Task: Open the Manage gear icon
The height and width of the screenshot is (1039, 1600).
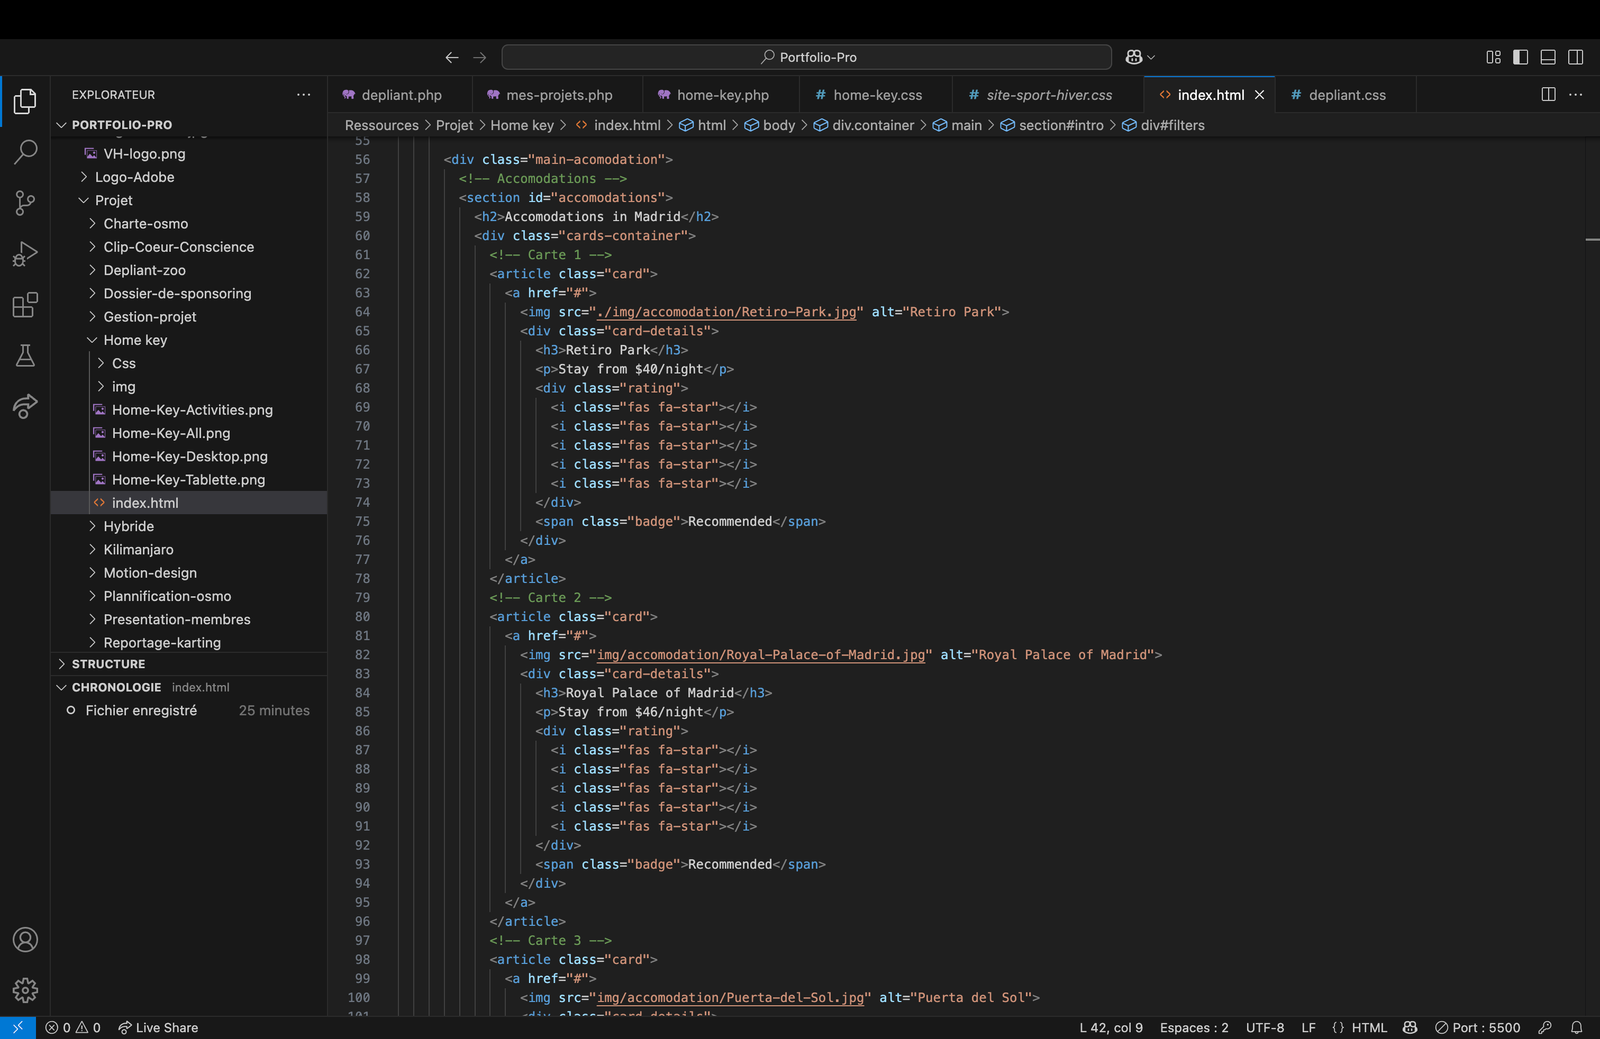Action: 25,990
